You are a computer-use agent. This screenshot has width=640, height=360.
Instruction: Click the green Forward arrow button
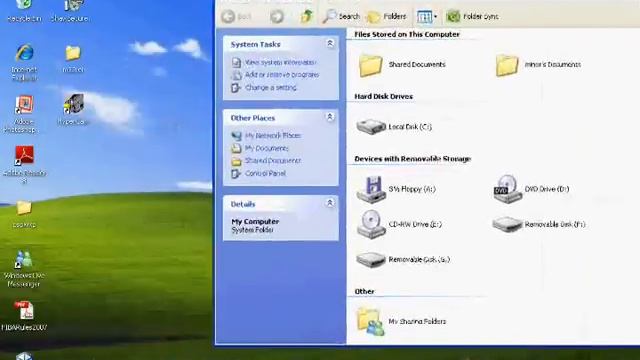pos(277,17)
